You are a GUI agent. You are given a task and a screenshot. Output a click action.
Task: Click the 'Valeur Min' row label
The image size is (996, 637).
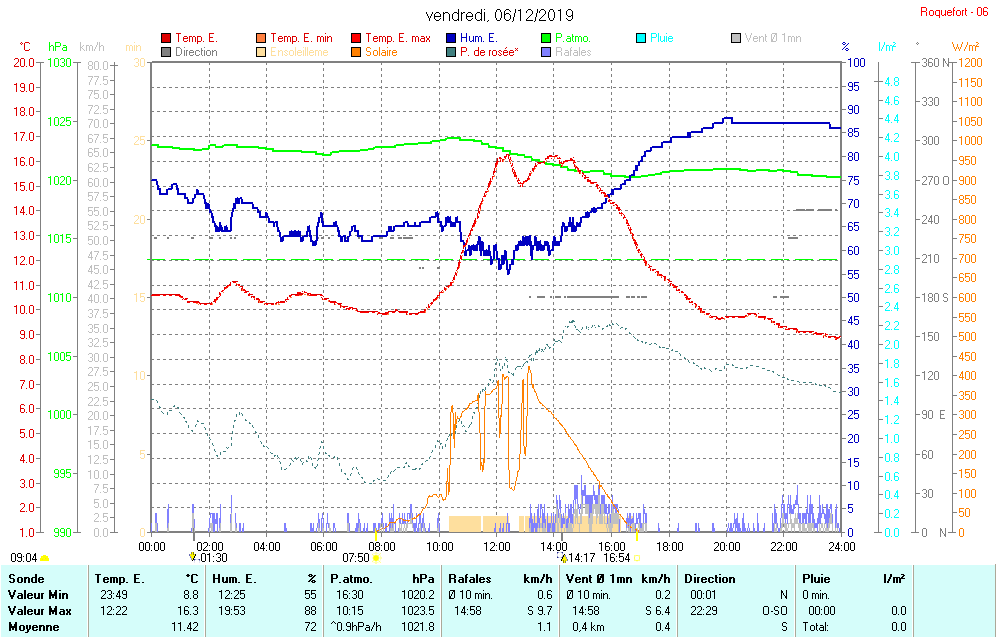click(x=38, y=595)
